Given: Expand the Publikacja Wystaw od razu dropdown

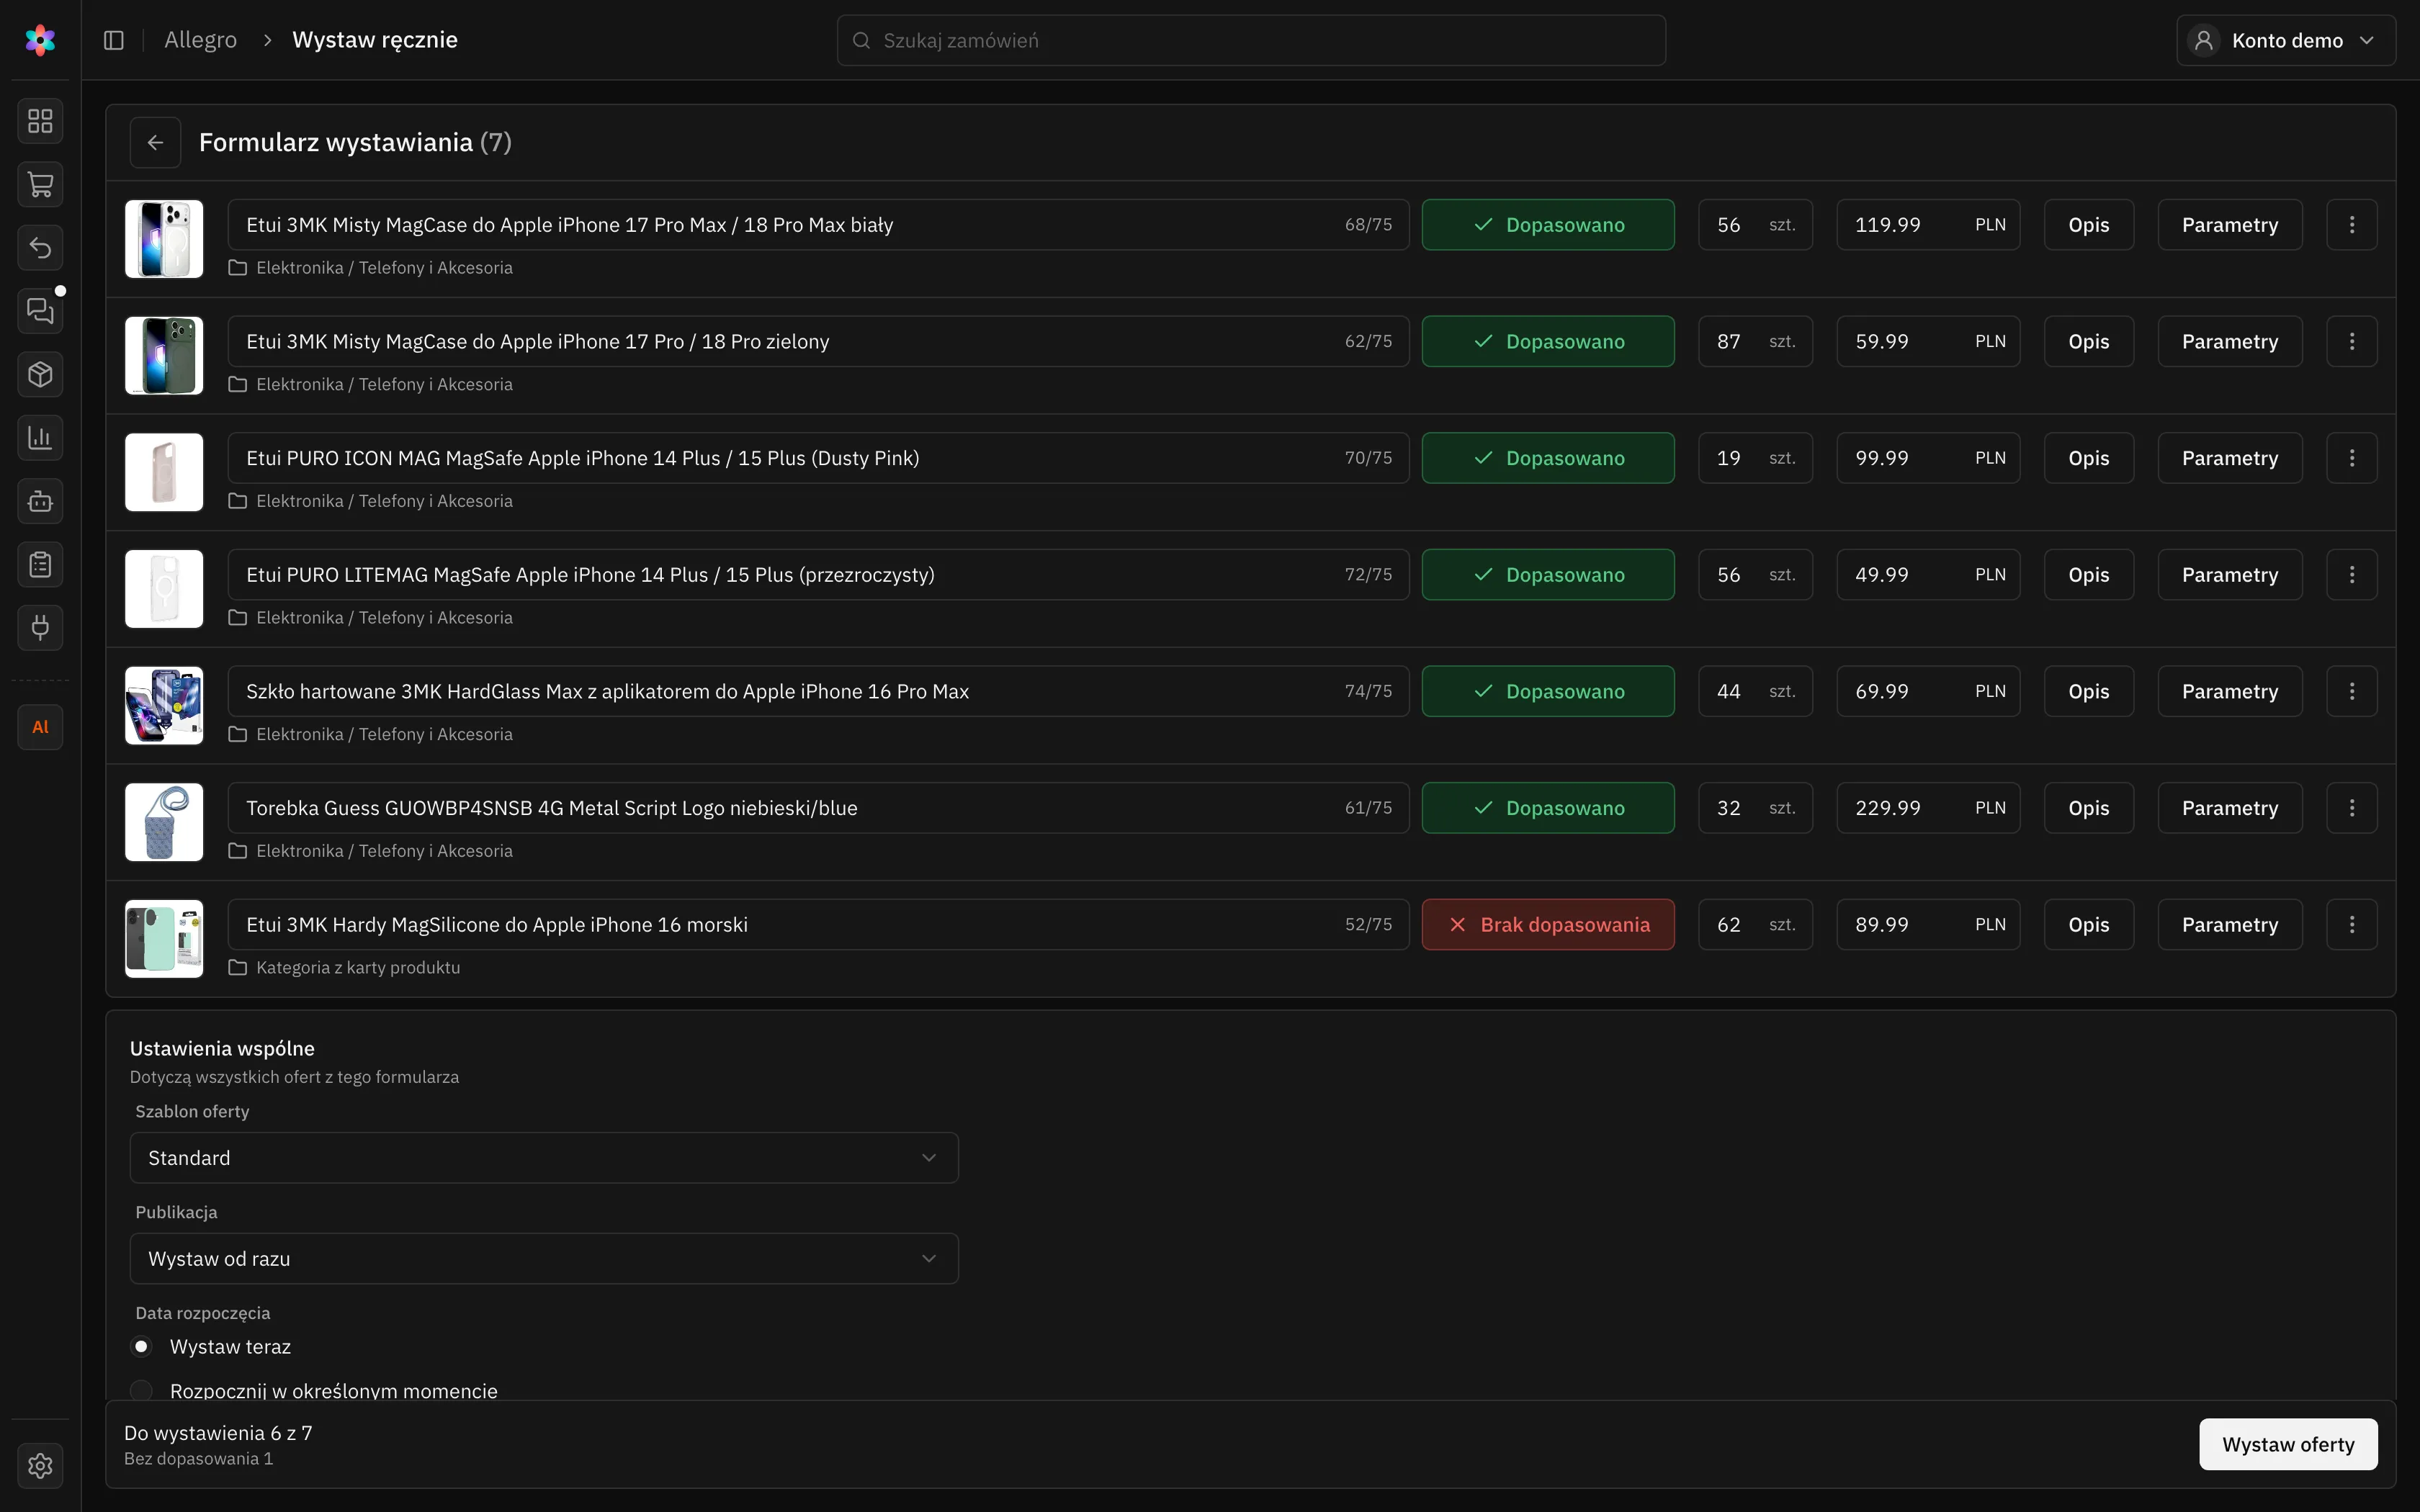Looking at the screenshot, I should pyautogui.click(x=544, y=1259).
